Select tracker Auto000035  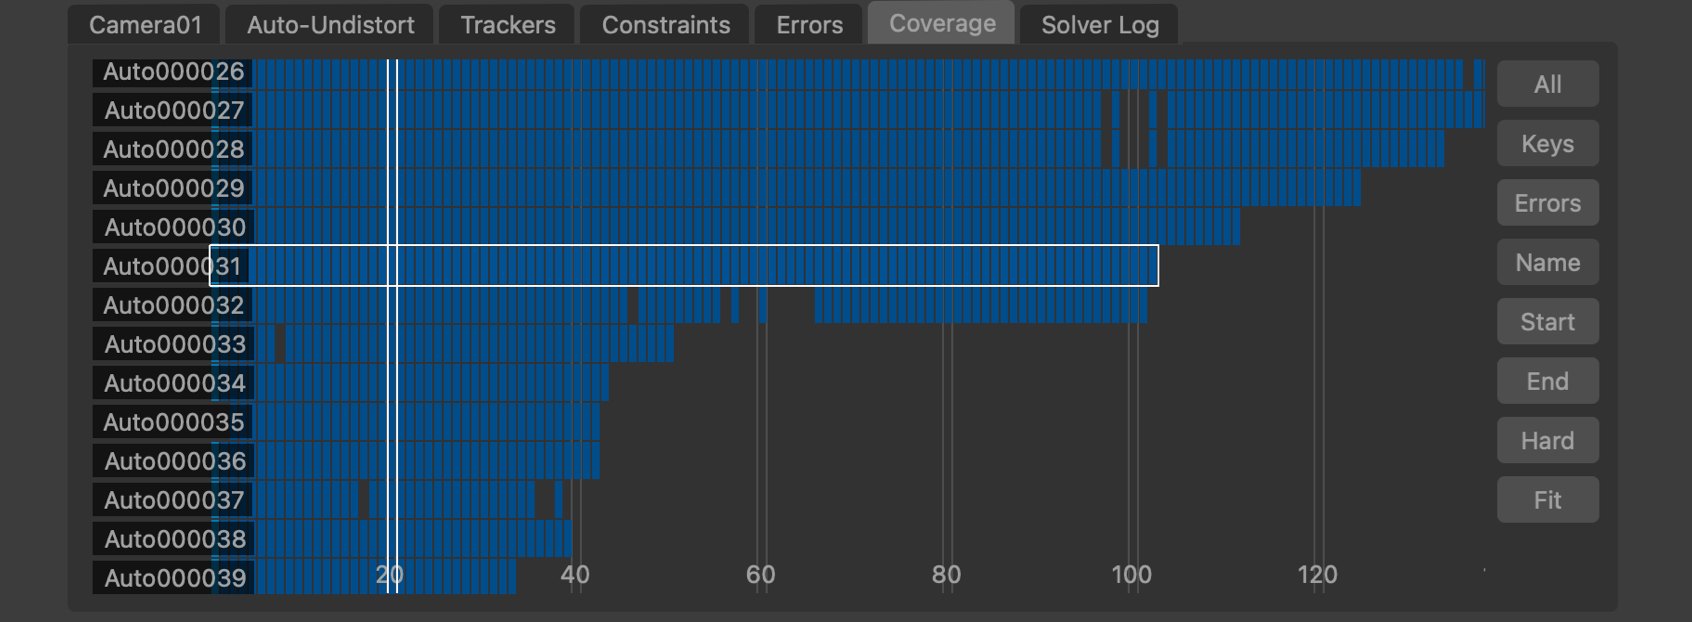point(173,423)
